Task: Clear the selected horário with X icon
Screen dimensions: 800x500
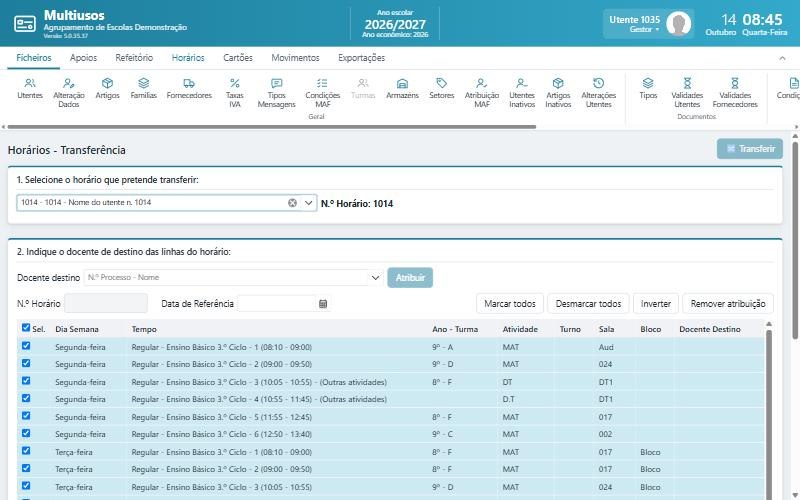Action: click(292, 203)
